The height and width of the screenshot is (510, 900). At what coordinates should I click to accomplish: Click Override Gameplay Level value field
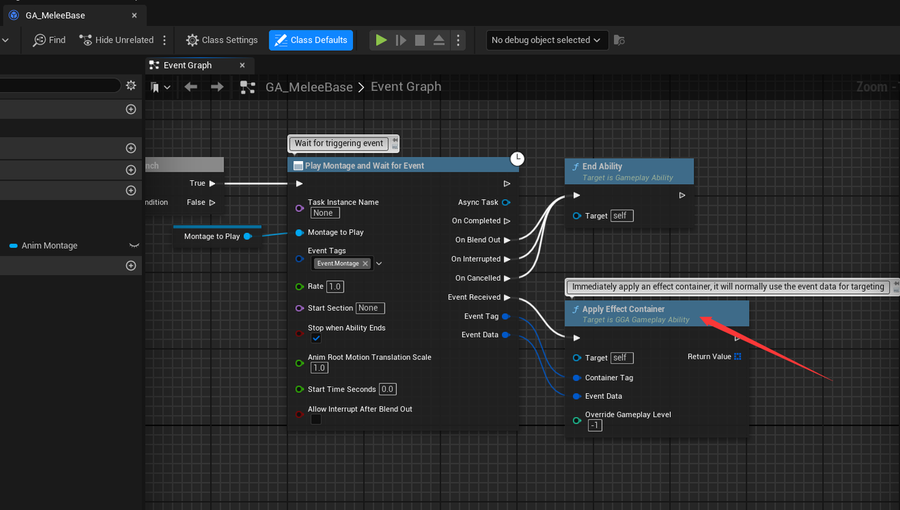(x=595, y=425)
